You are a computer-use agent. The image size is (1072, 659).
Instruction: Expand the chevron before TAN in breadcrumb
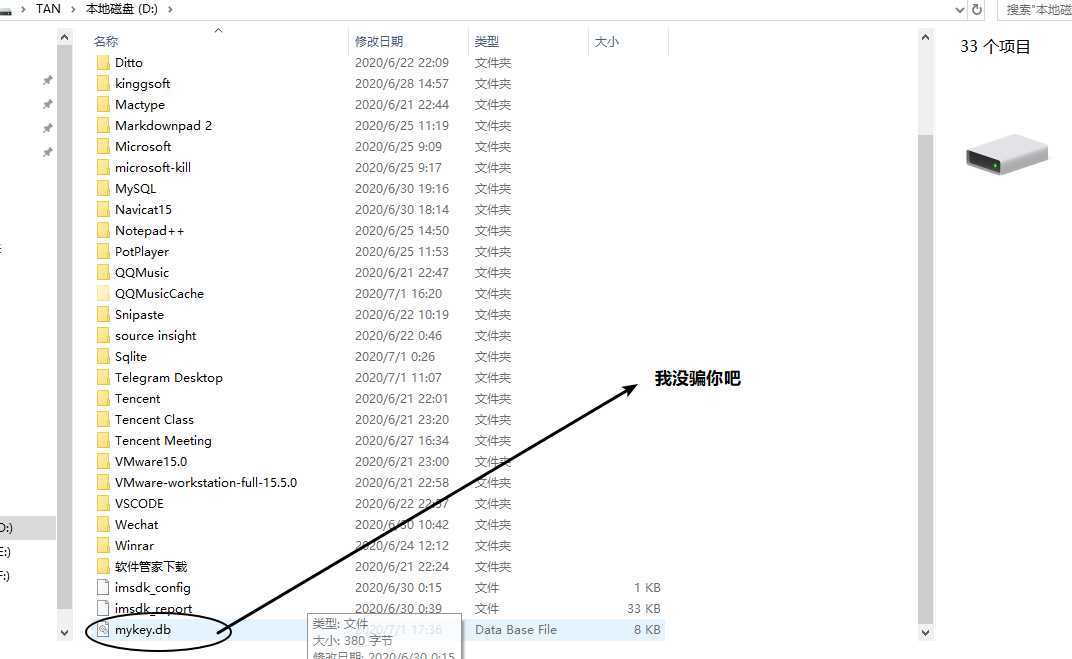23,10
